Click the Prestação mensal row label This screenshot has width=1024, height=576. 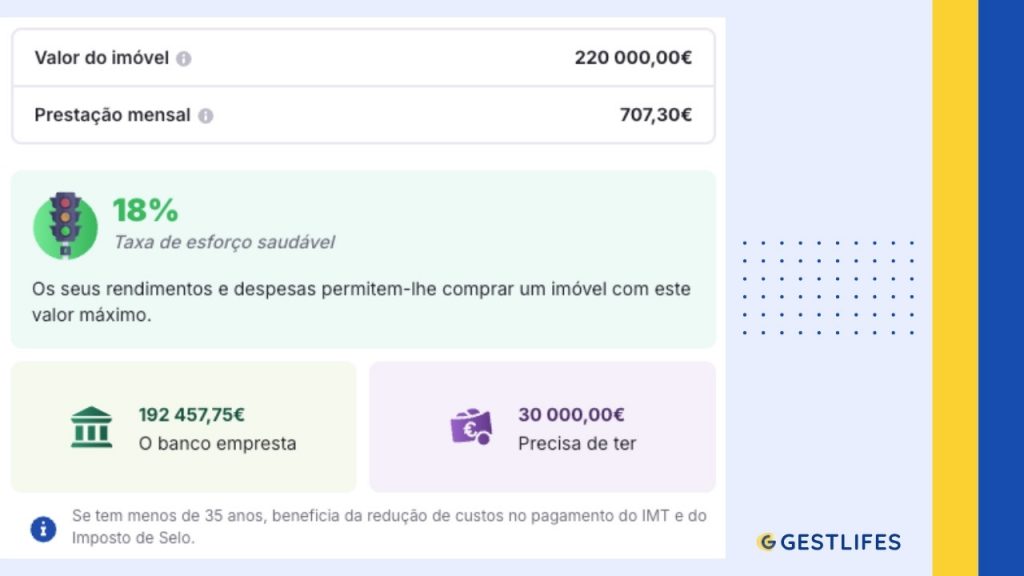(112, 115)
